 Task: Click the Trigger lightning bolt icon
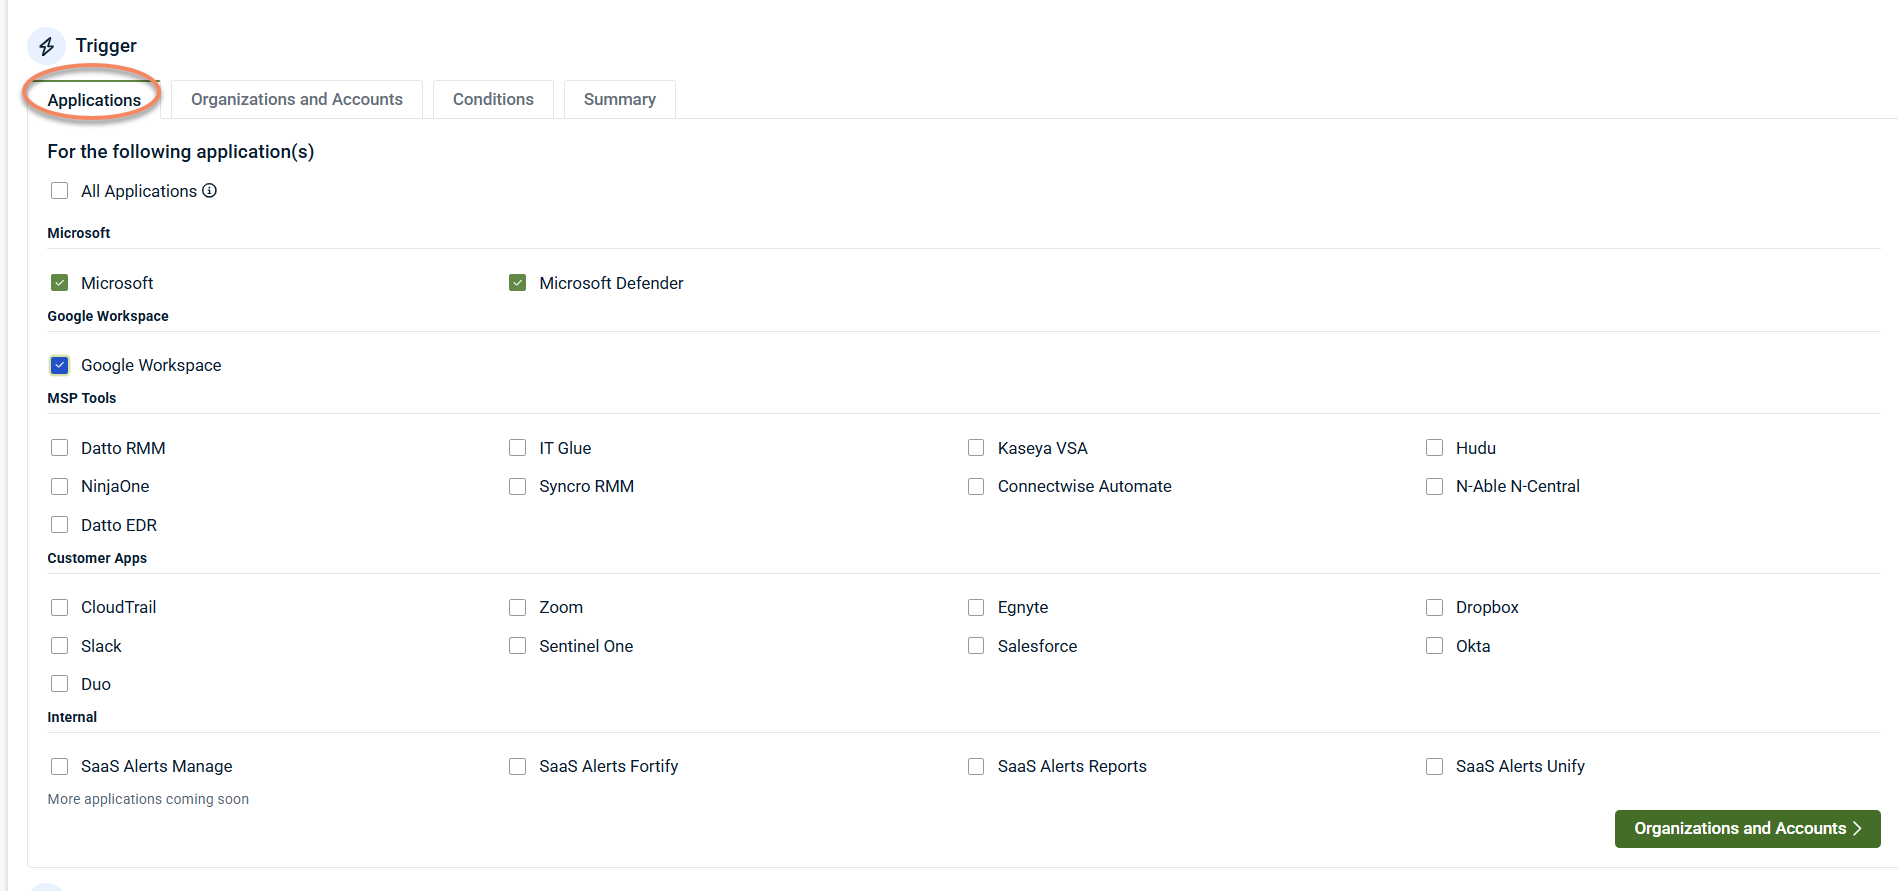[x=46, y=46]
